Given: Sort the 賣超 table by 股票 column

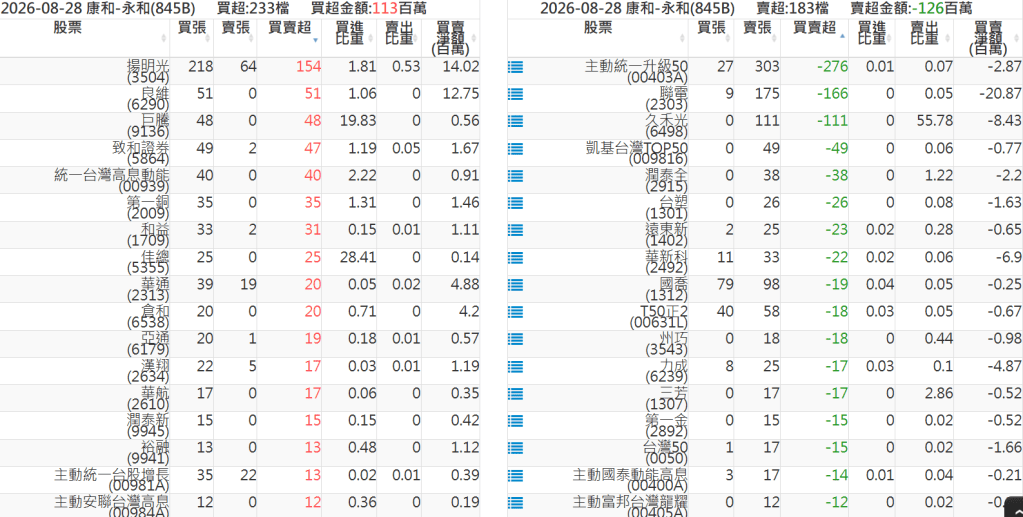Looking at the screenshot, I should [598, 38].
